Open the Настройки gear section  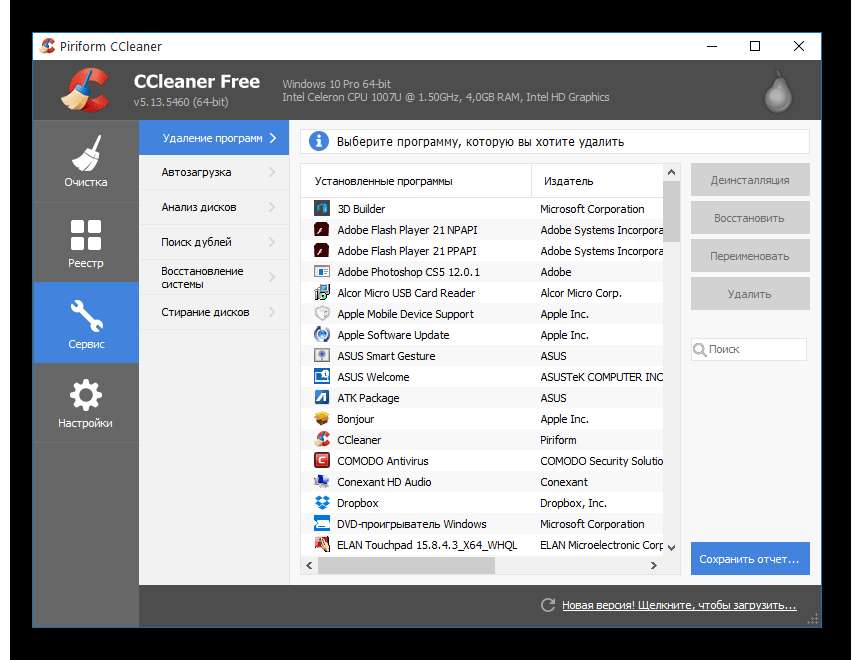tap(86, 403)
